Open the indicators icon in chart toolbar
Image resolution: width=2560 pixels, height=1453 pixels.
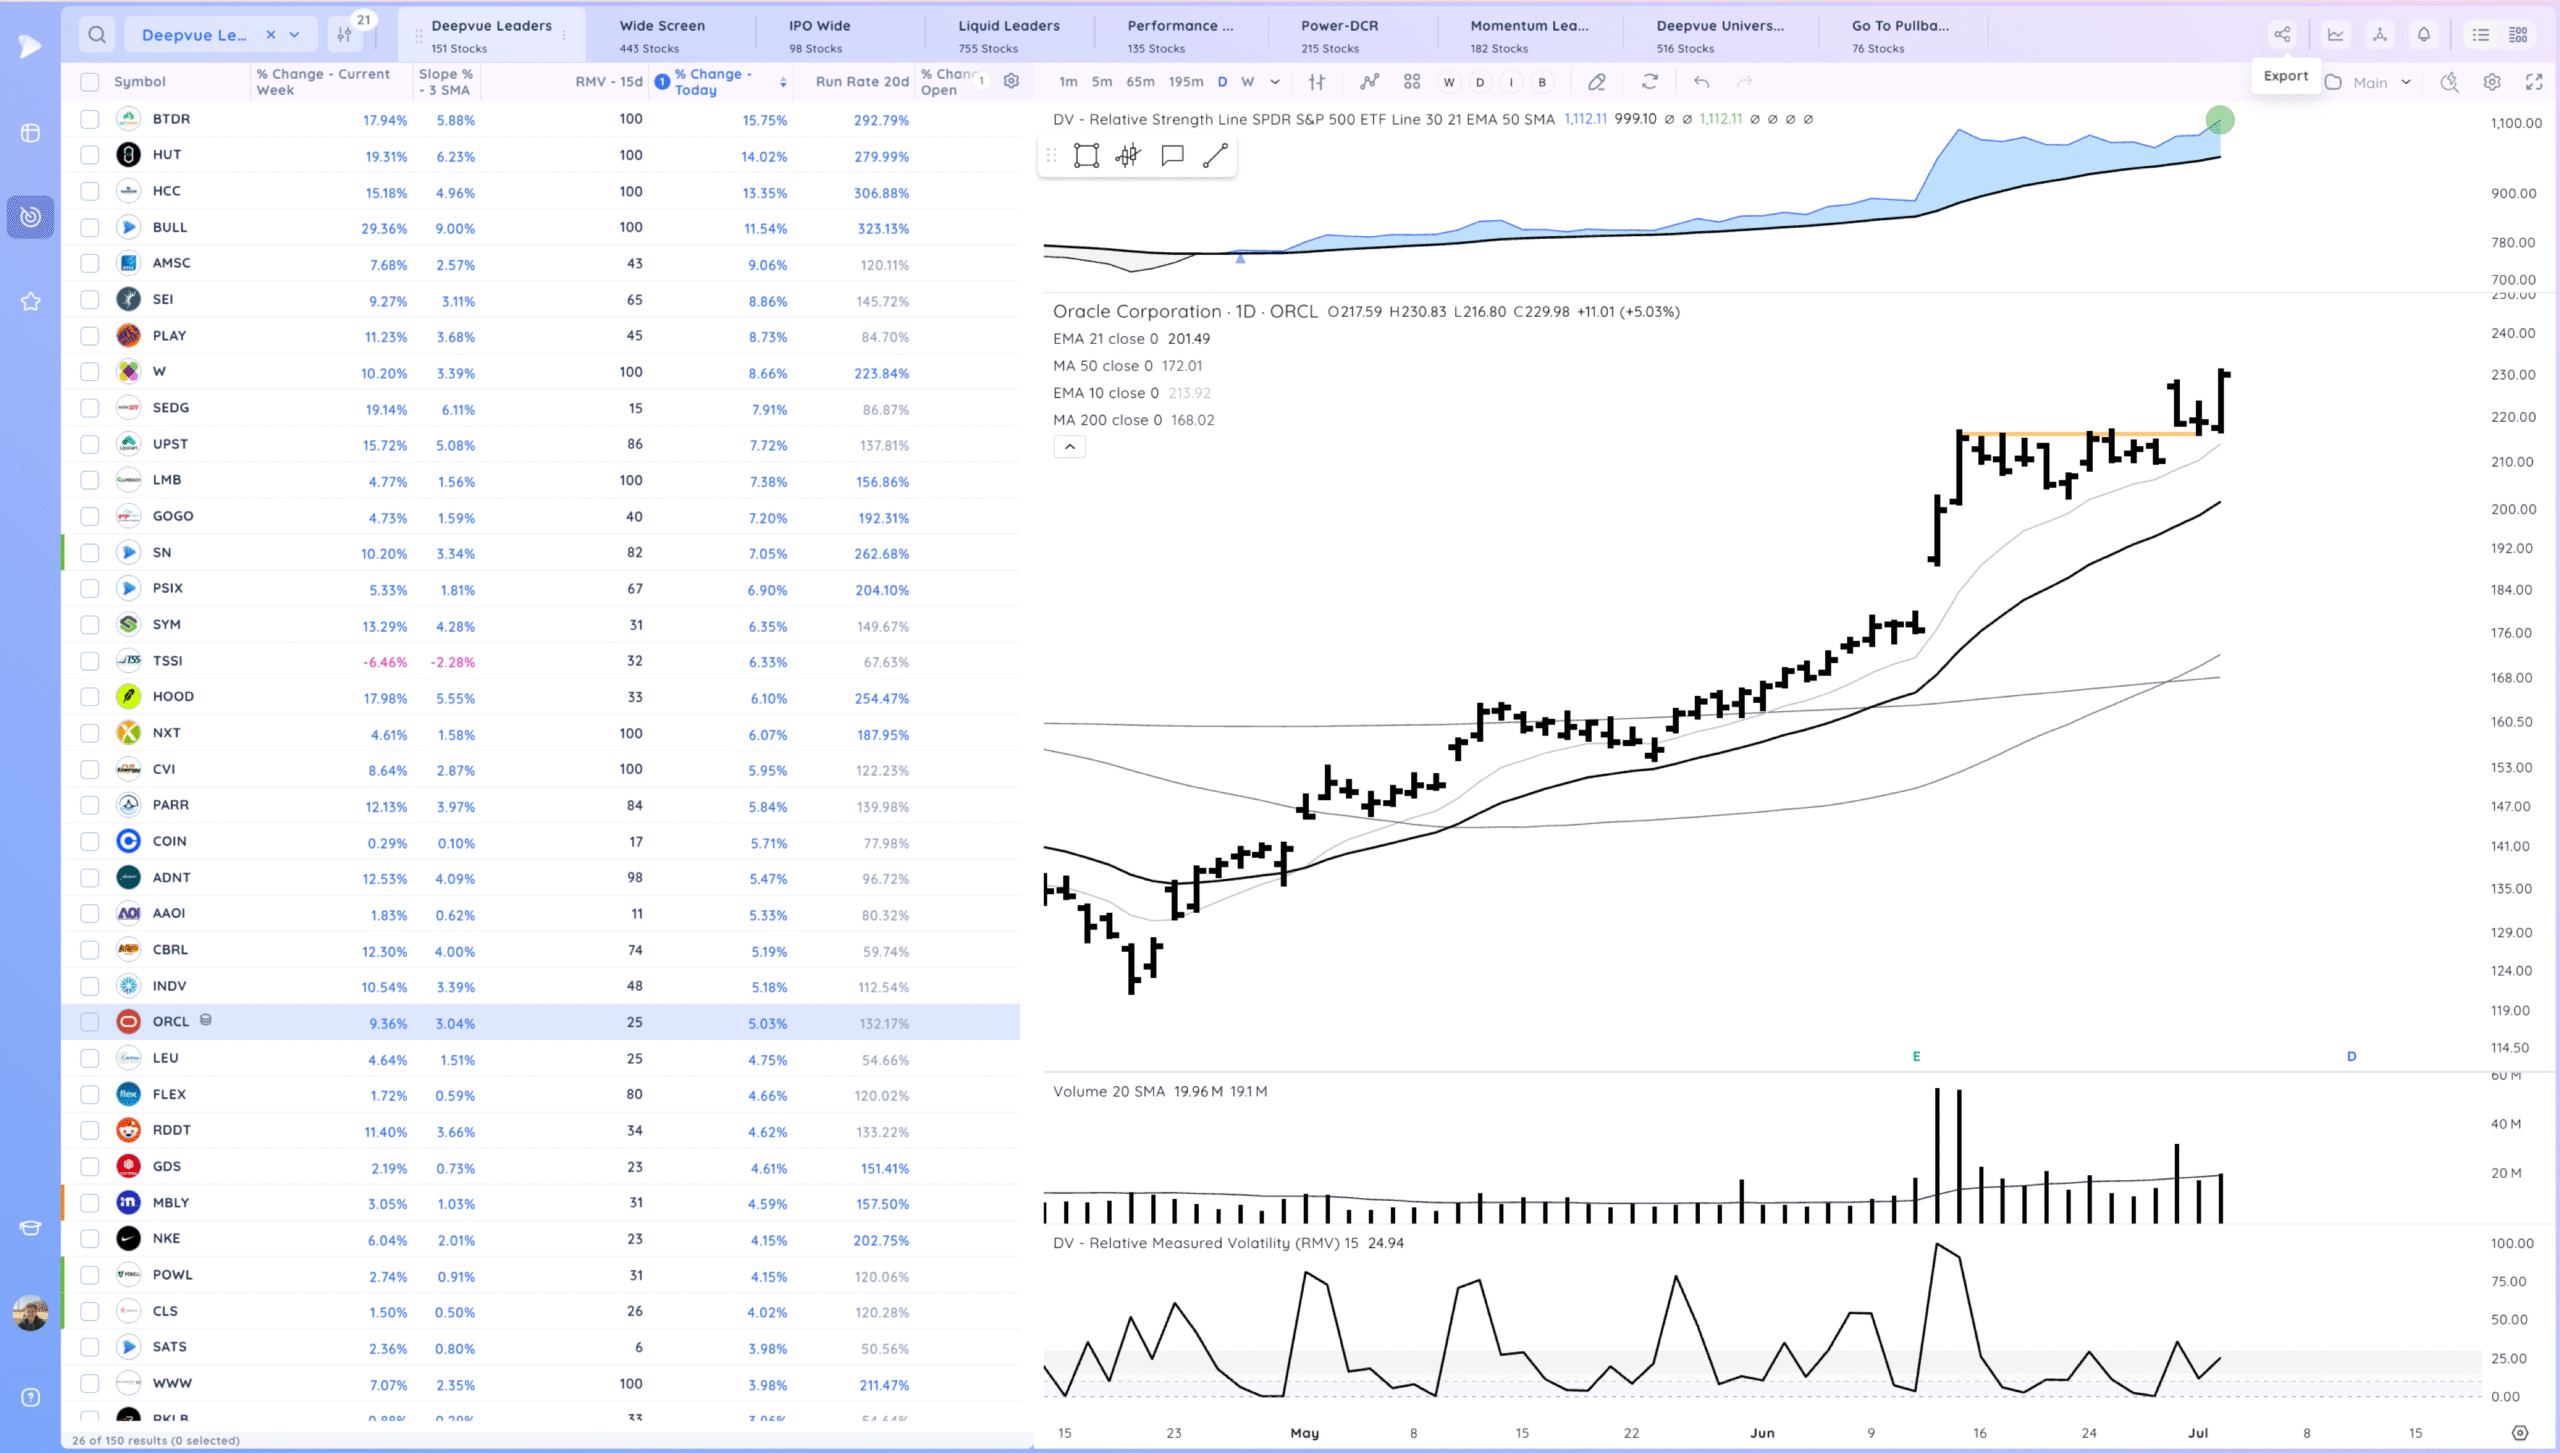(1369, 82)
